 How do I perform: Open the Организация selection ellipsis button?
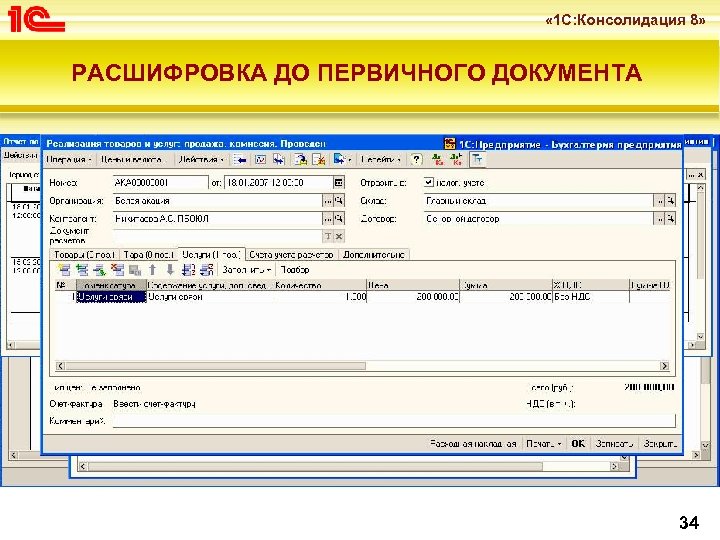point(327,201)
